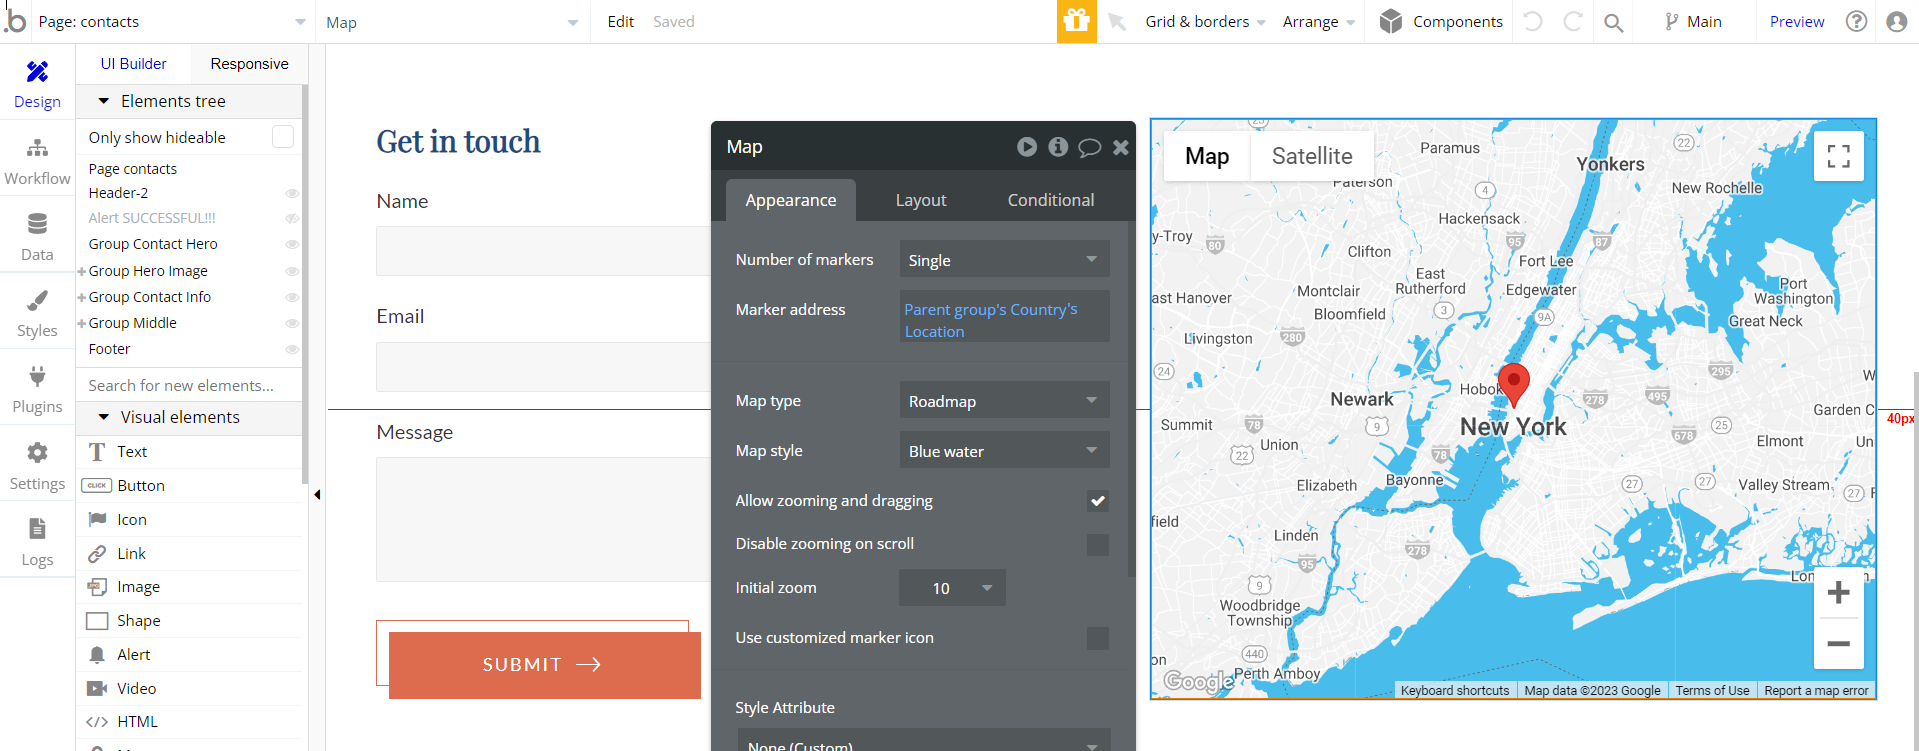Open the info icon in Map panel header
Image resolution: width=1919 pixels, height=751 pixels.
click(1058, 147)
